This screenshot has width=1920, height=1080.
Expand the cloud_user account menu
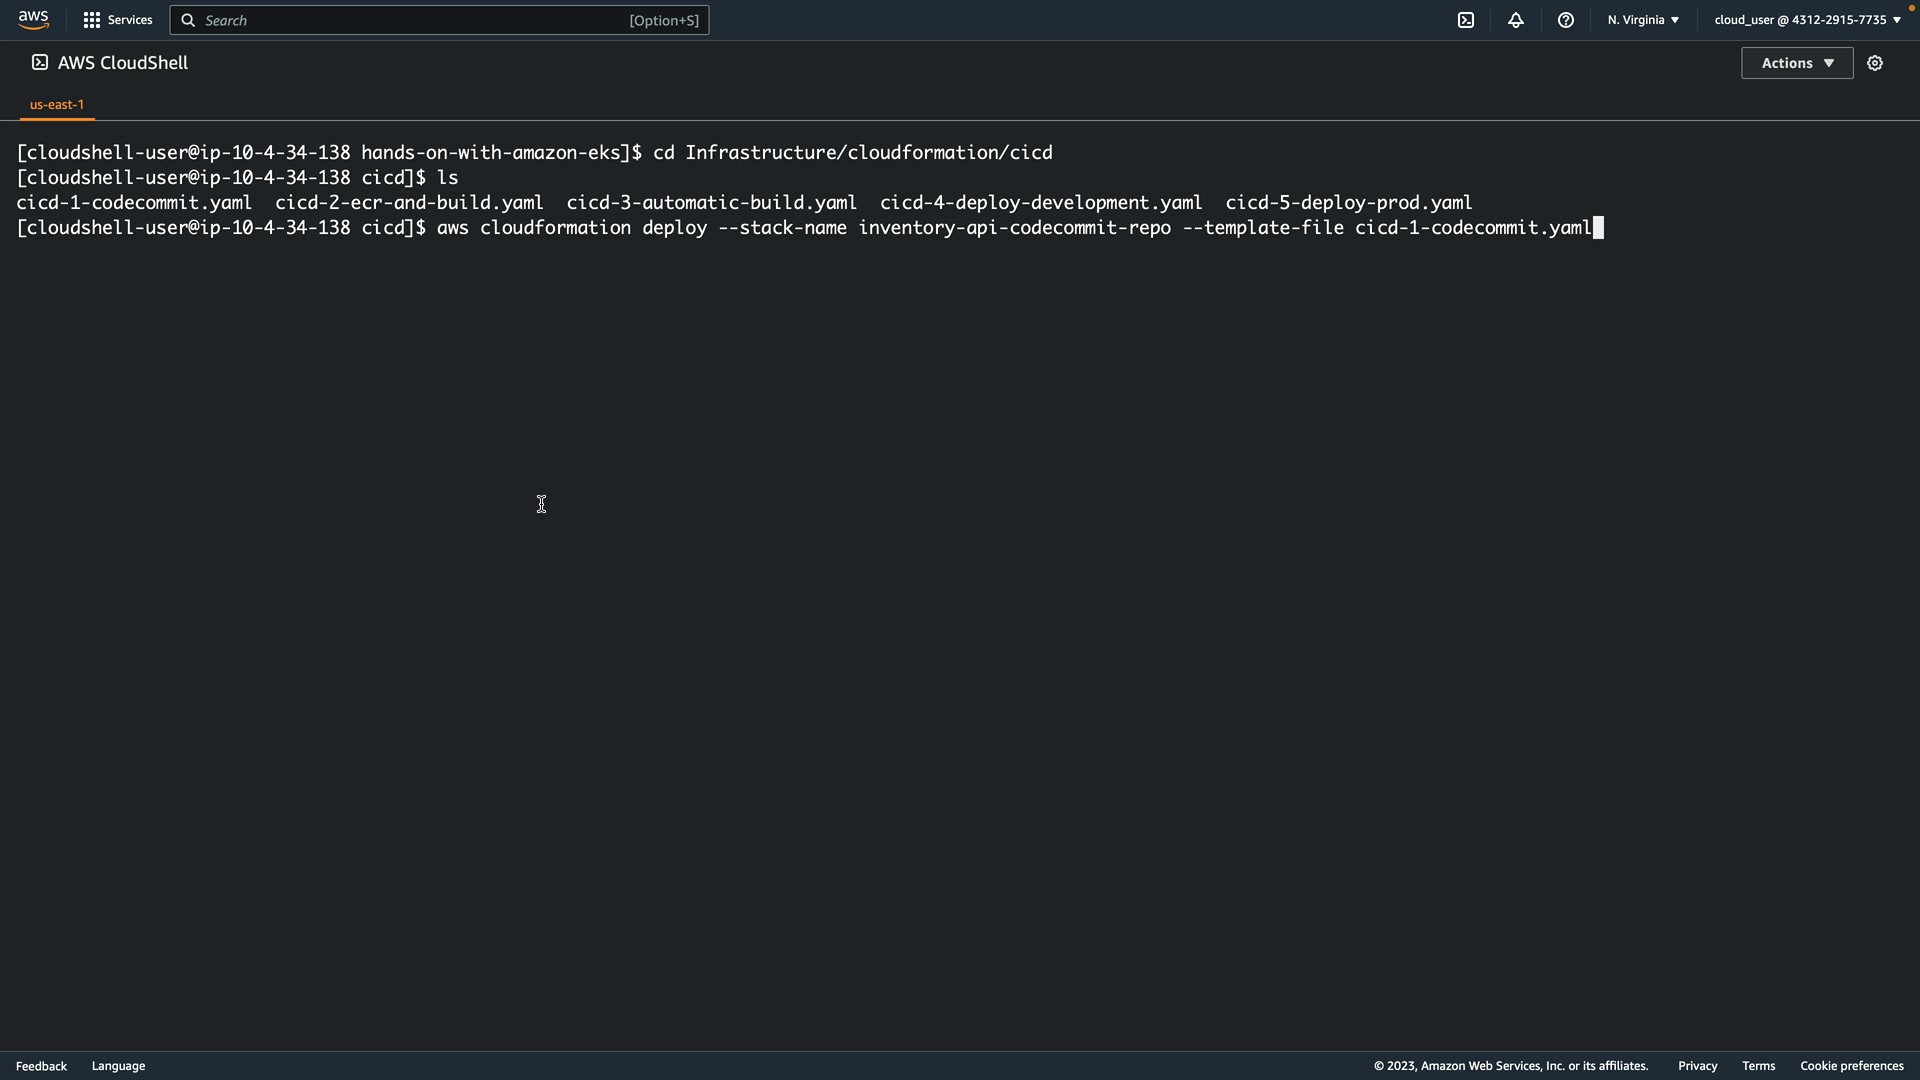[1807, 20]
